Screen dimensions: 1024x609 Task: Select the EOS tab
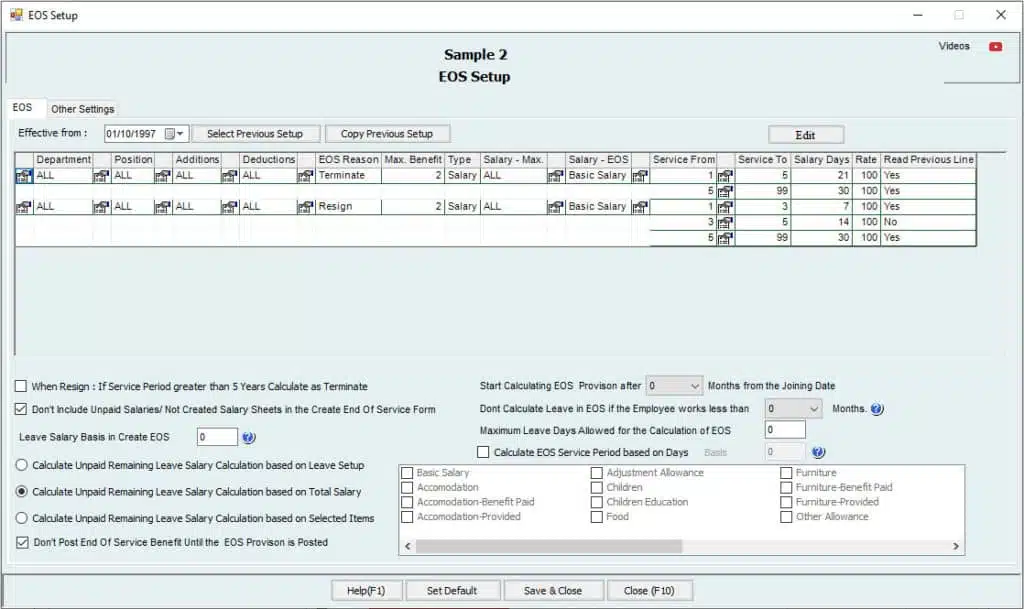pos(22,108)
